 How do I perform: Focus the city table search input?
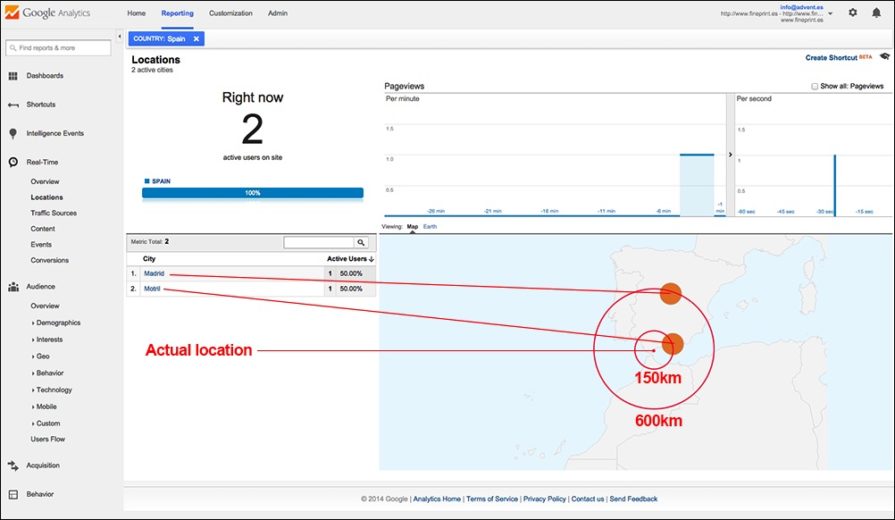(319, 243)
